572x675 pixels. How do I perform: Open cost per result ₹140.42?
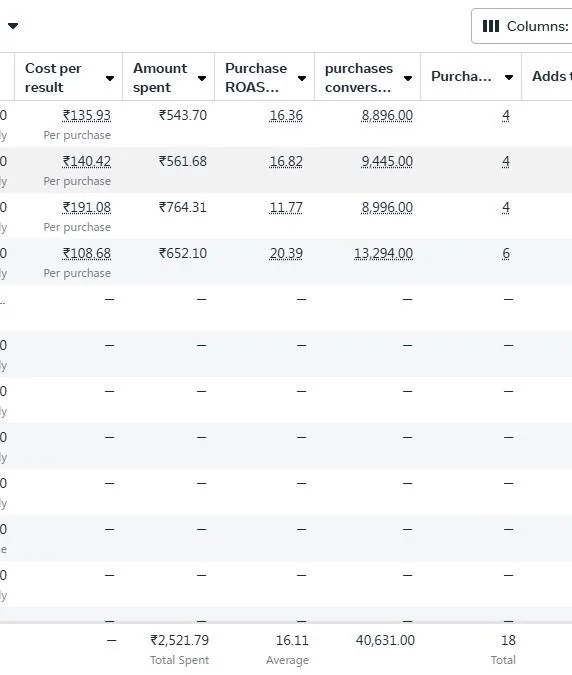click(87, 161)
